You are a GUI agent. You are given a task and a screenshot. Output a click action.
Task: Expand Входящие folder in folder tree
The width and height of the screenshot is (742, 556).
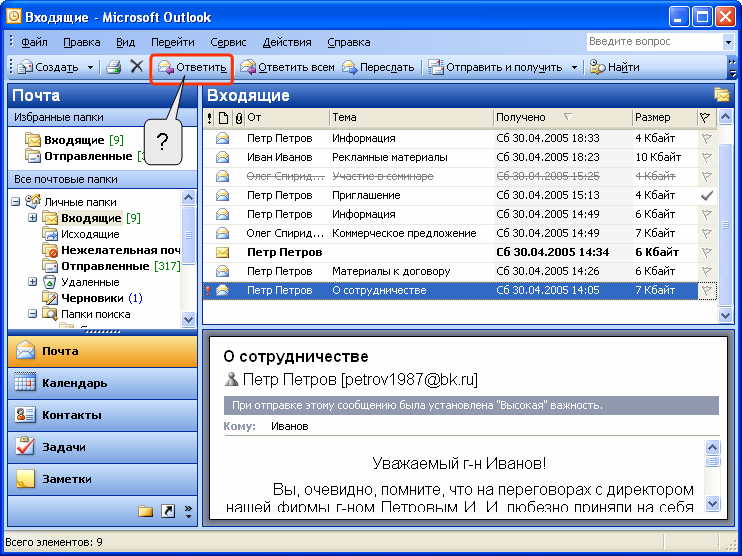pos(33,218)
